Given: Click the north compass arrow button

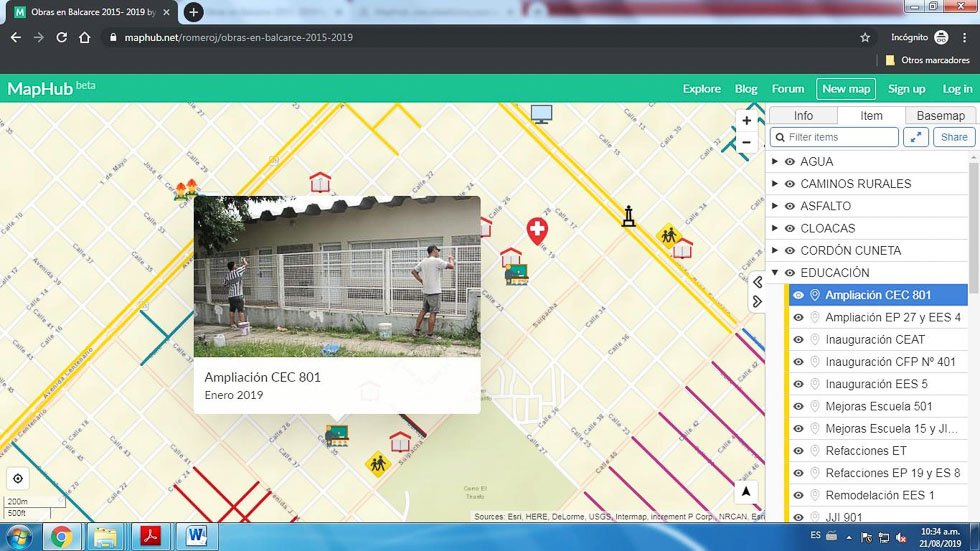Looking at the screenshot, I should (746, 492).
